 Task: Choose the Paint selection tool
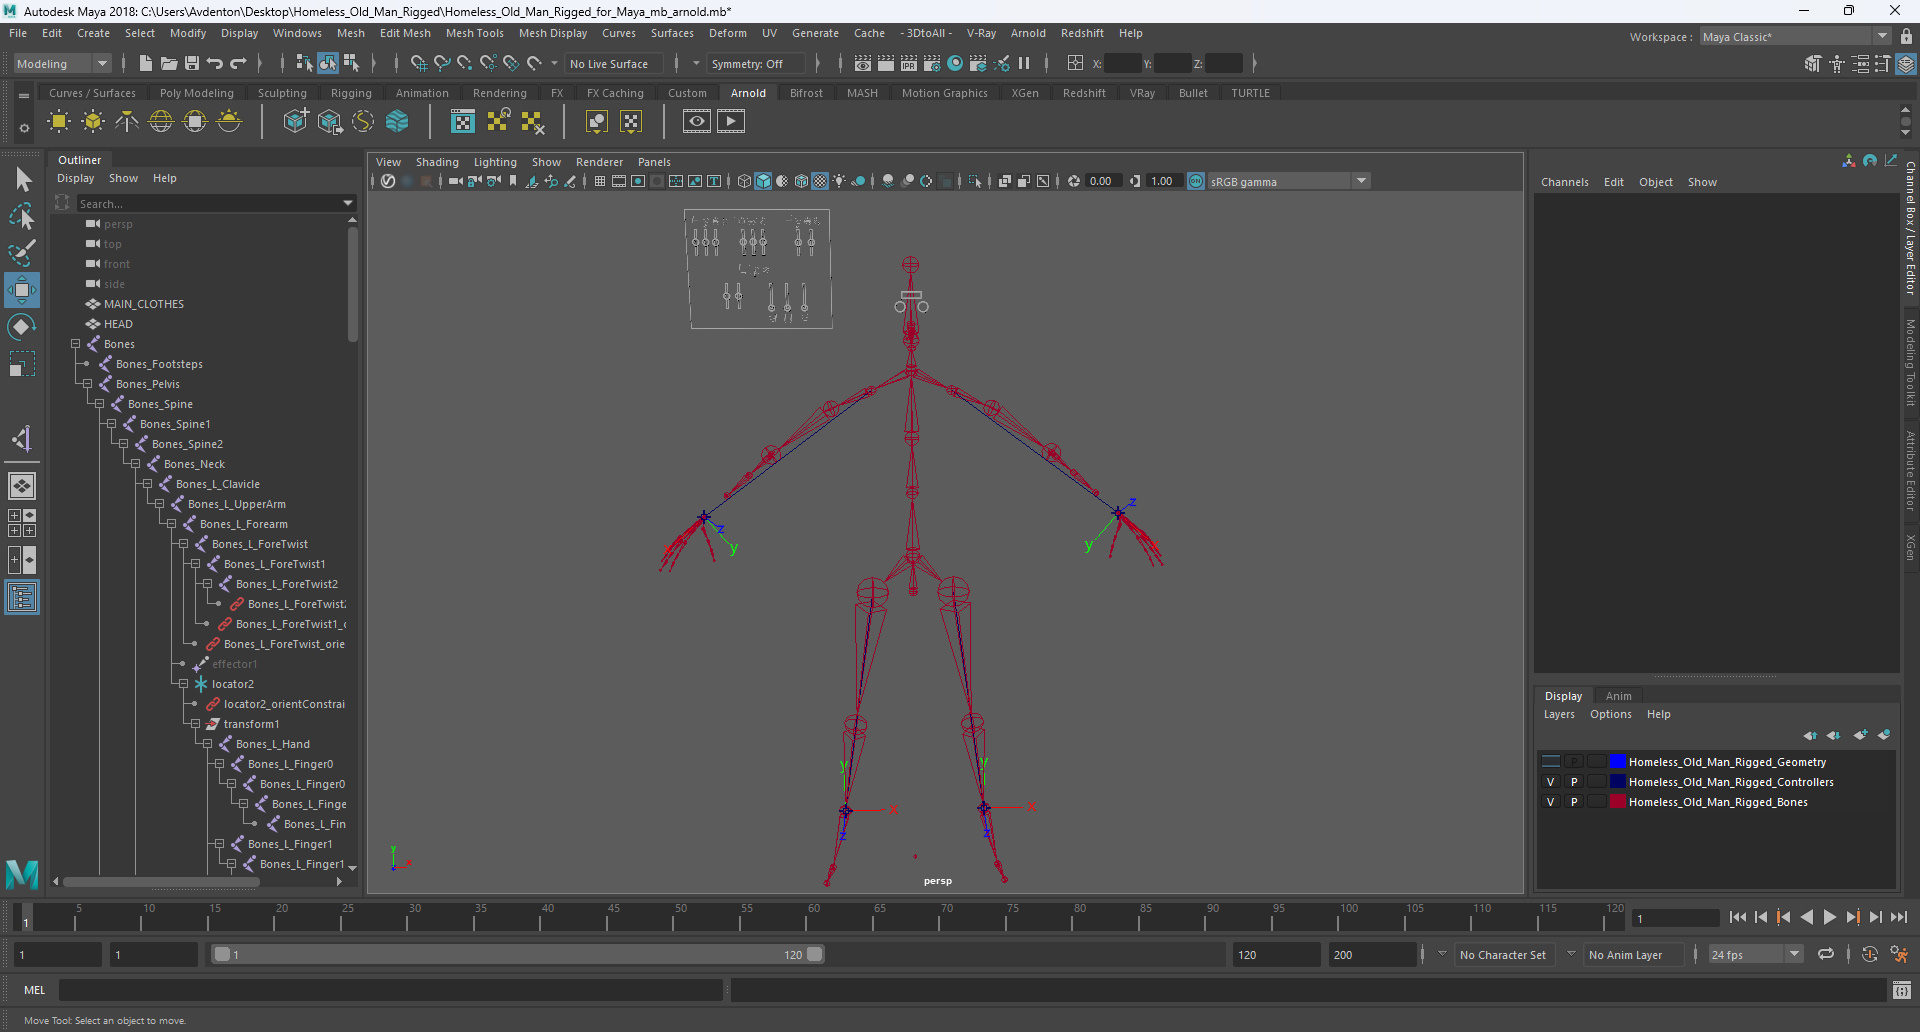(x=22, y=252)
